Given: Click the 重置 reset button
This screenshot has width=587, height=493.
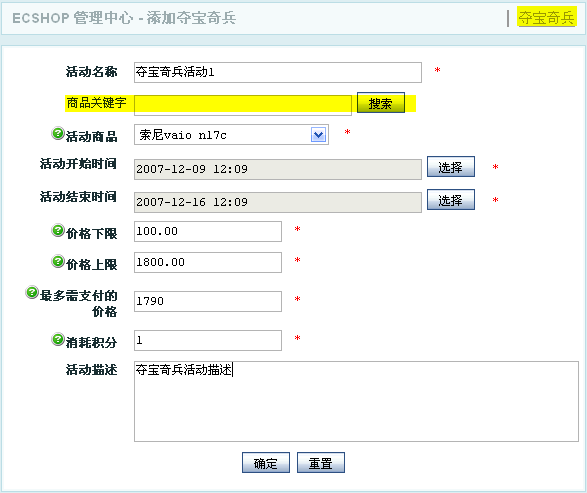Looking at the screenshot, I should (x=321, y=463).
